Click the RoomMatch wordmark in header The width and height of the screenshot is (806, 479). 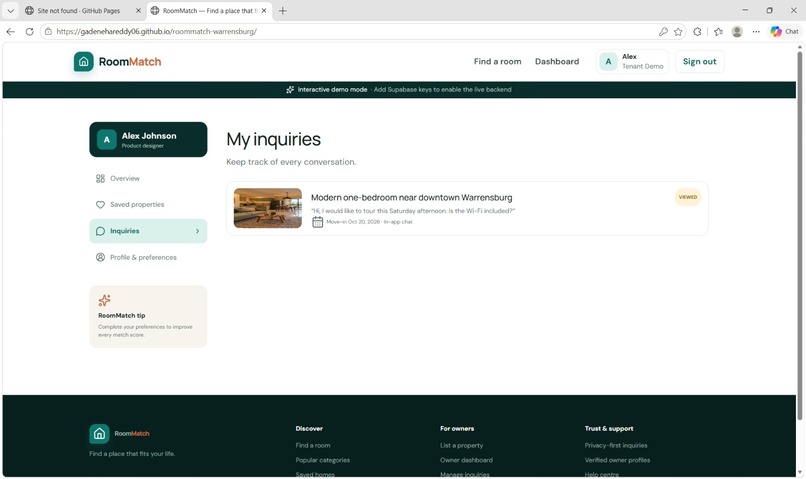coord(130,62)
